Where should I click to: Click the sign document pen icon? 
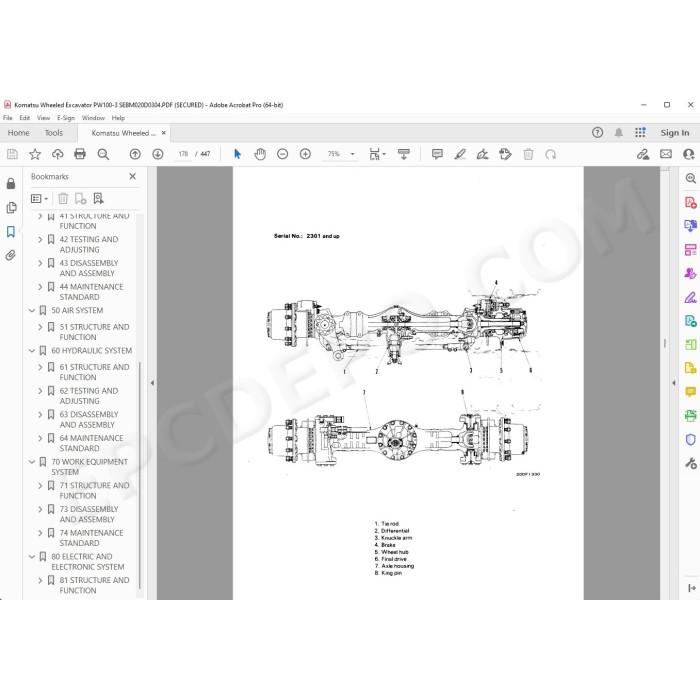click(482, 154)
